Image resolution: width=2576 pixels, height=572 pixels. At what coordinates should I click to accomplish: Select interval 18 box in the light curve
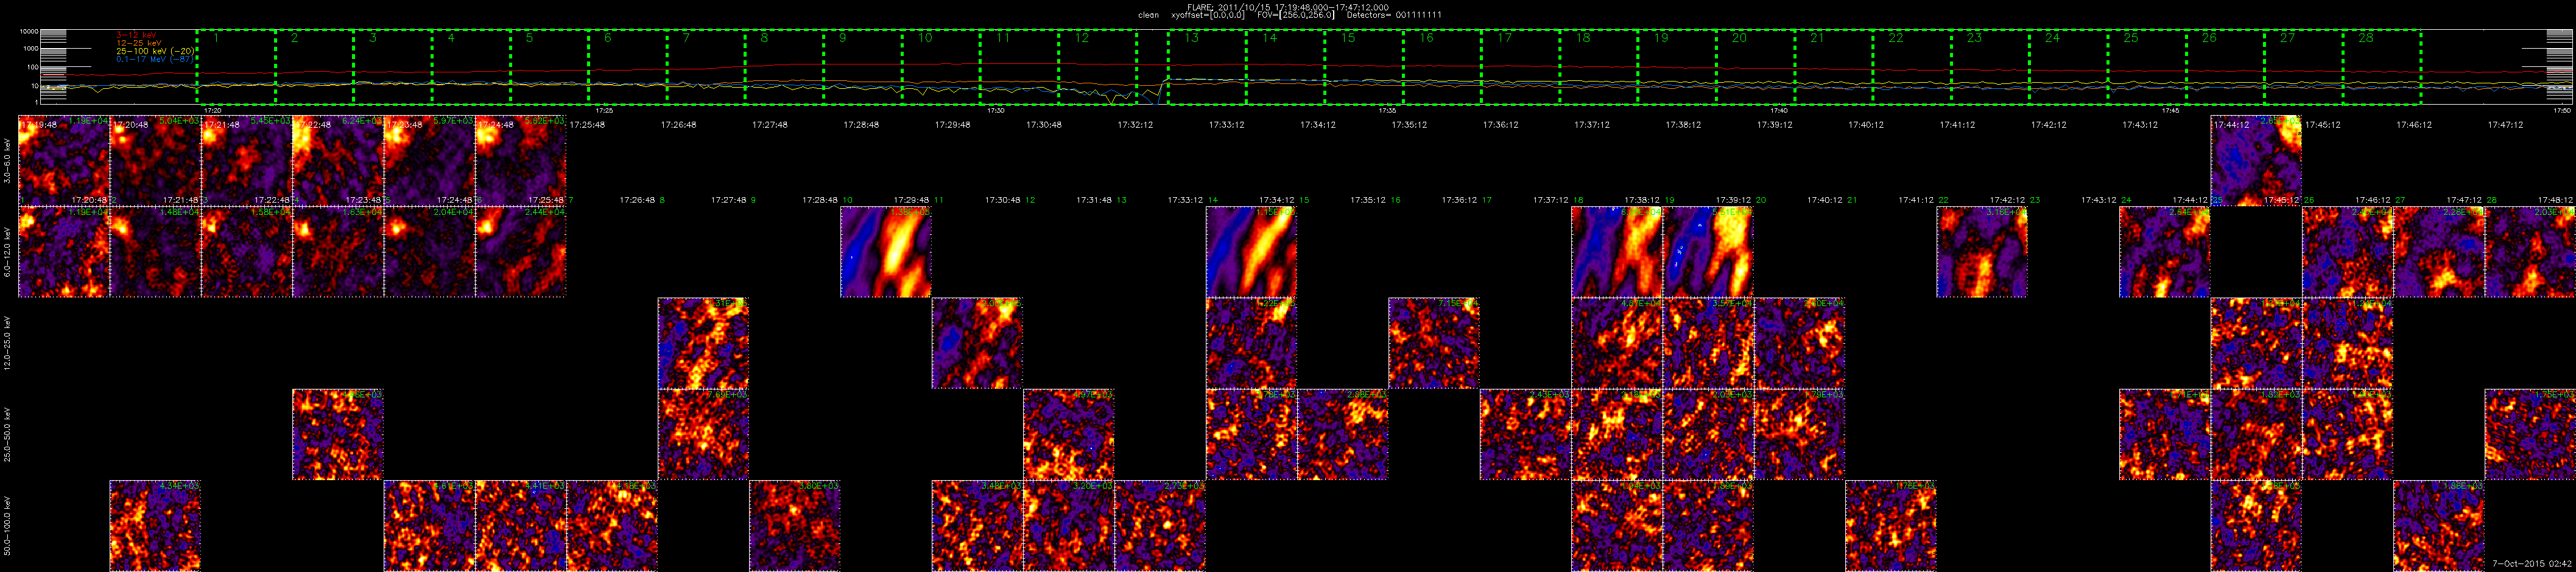1598,67
